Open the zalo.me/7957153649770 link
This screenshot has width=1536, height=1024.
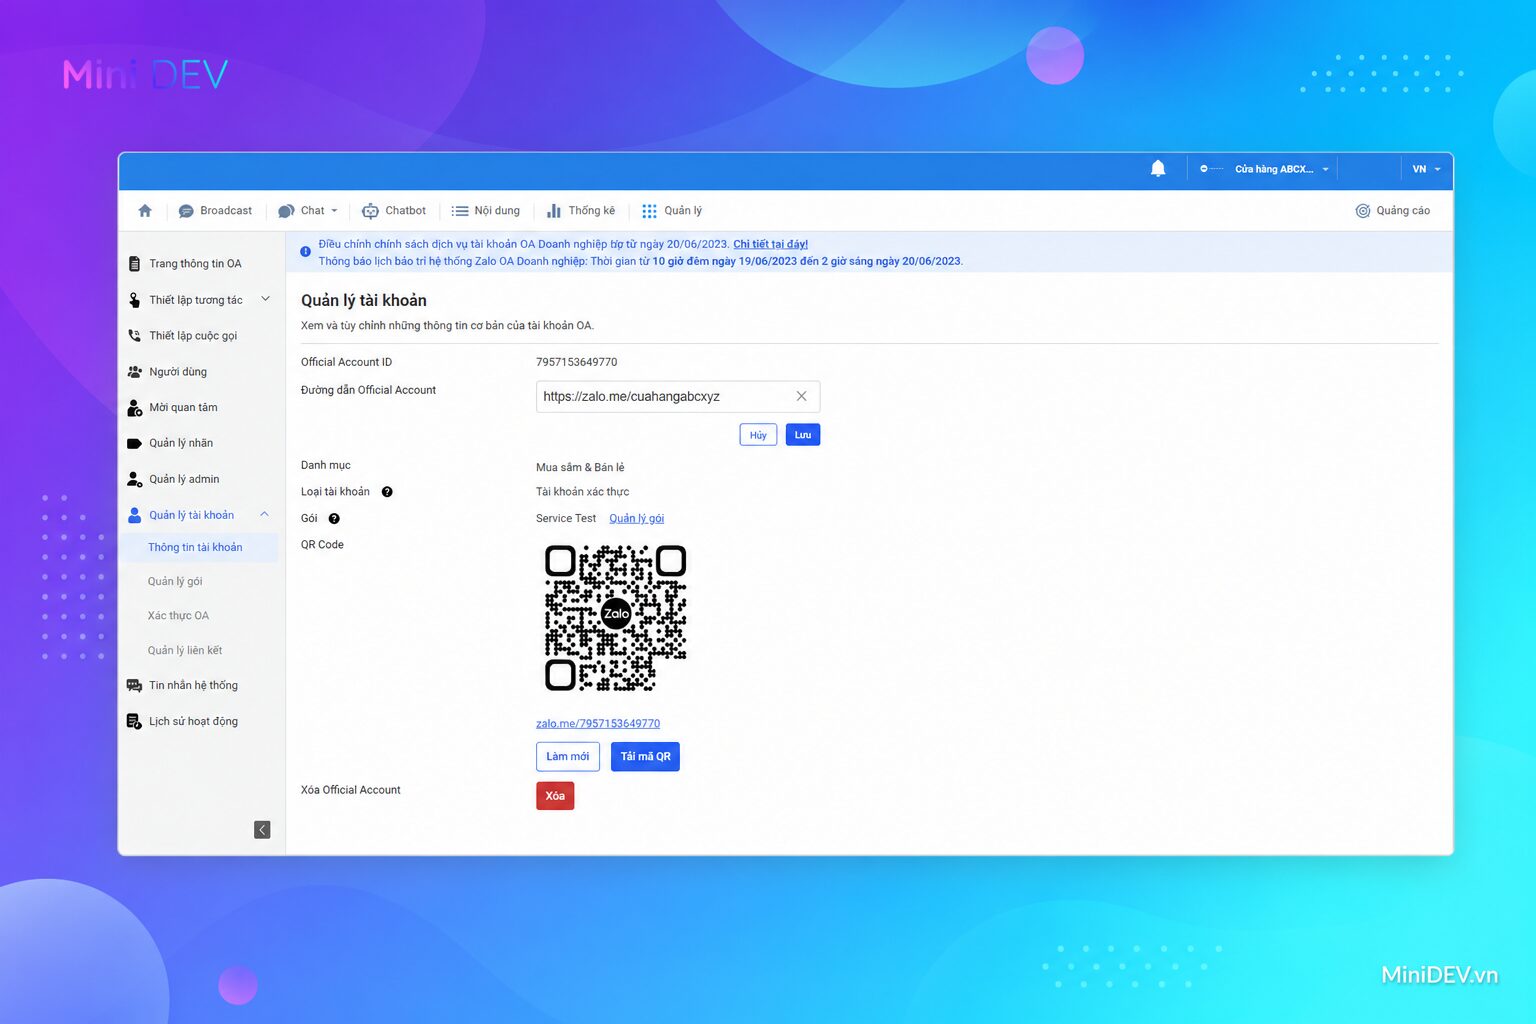point(598,724)
